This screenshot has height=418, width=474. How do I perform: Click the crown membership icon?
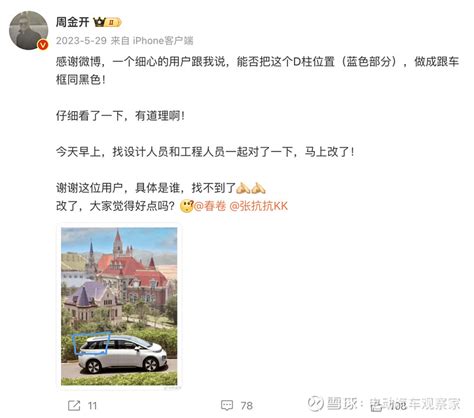[x=99, y=22]
